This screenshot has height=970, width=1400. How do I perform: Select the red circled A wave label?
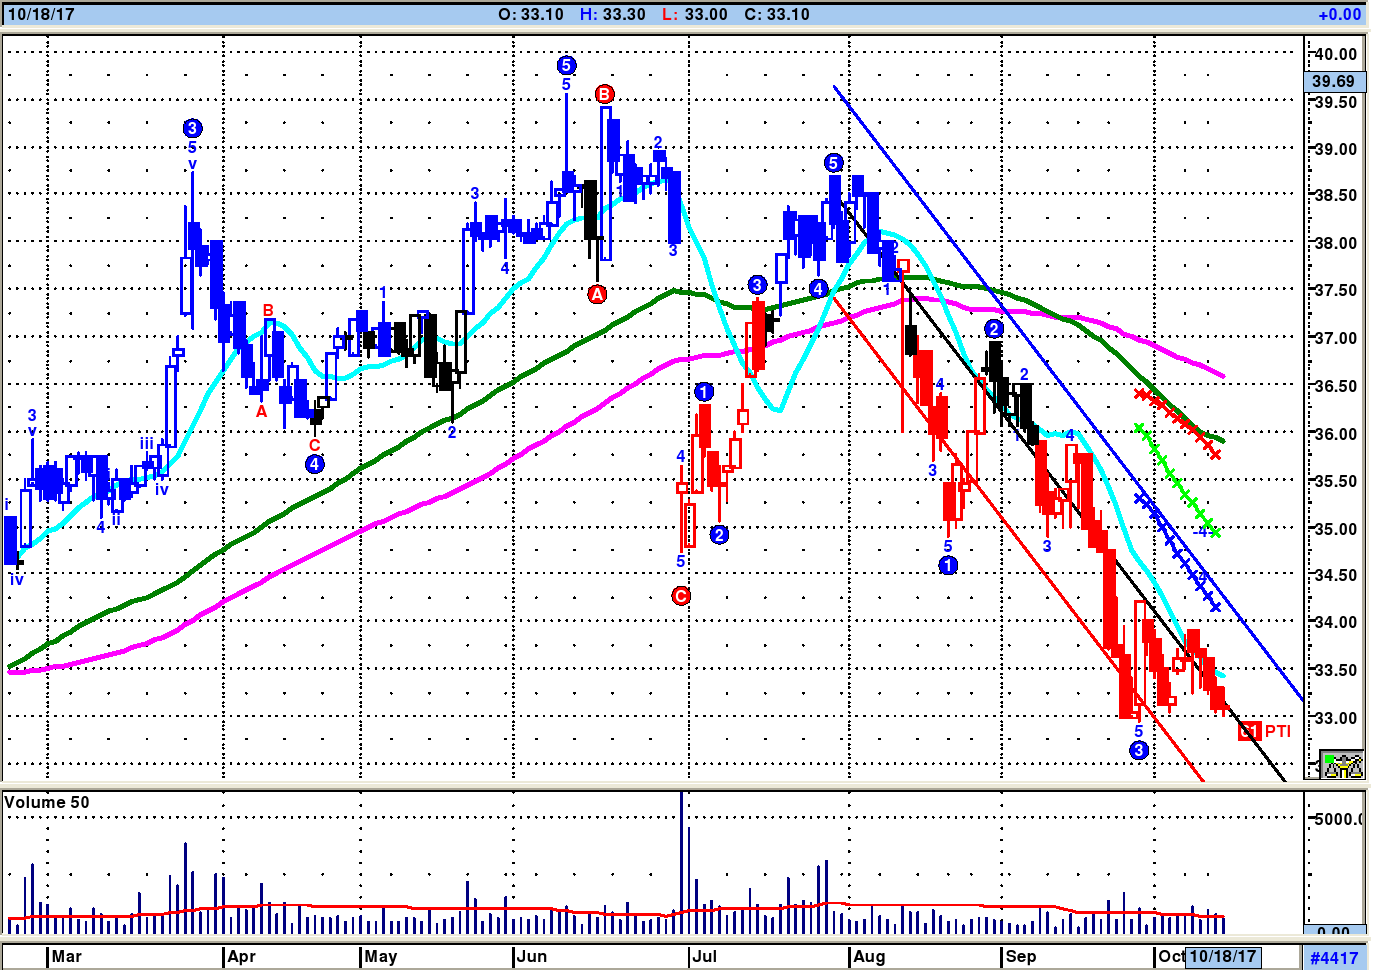click(x=597, y=294)
